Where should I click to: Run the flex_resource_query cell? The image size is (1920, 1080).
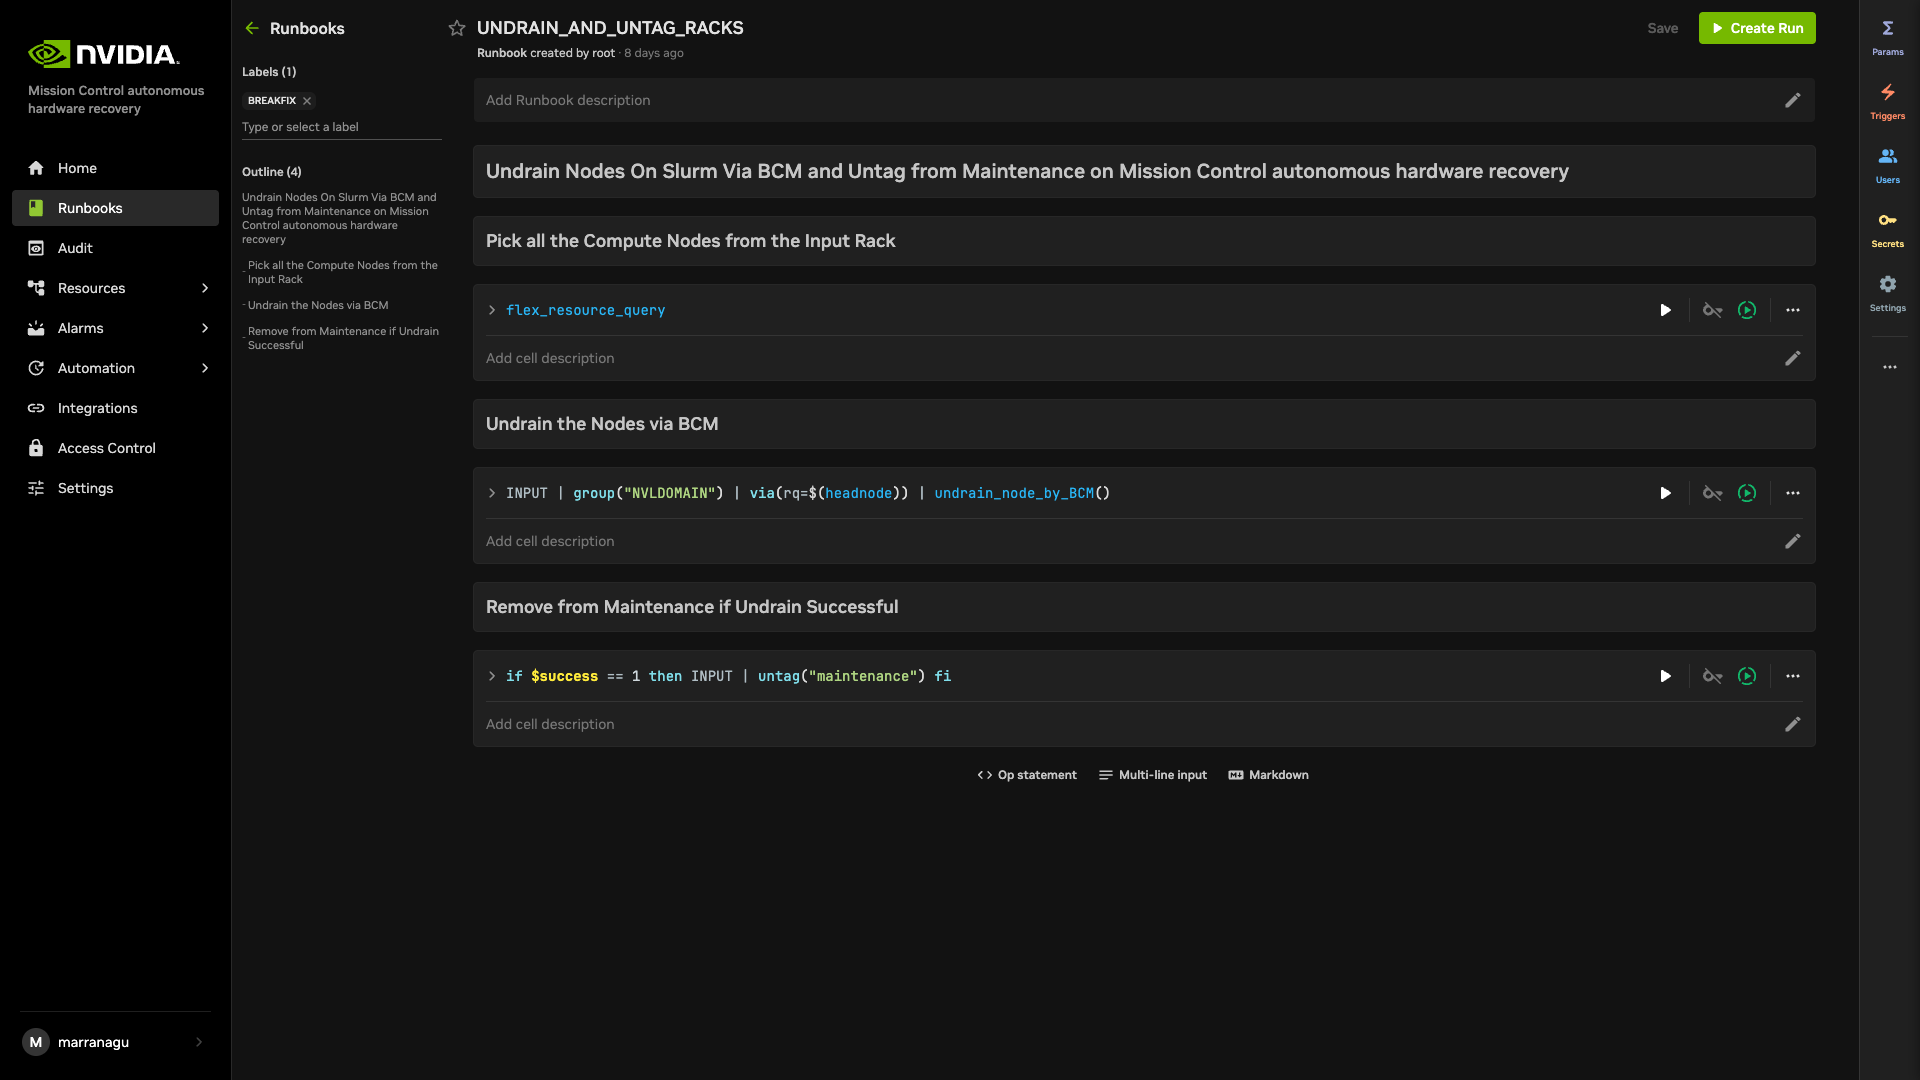[1665, 310]
